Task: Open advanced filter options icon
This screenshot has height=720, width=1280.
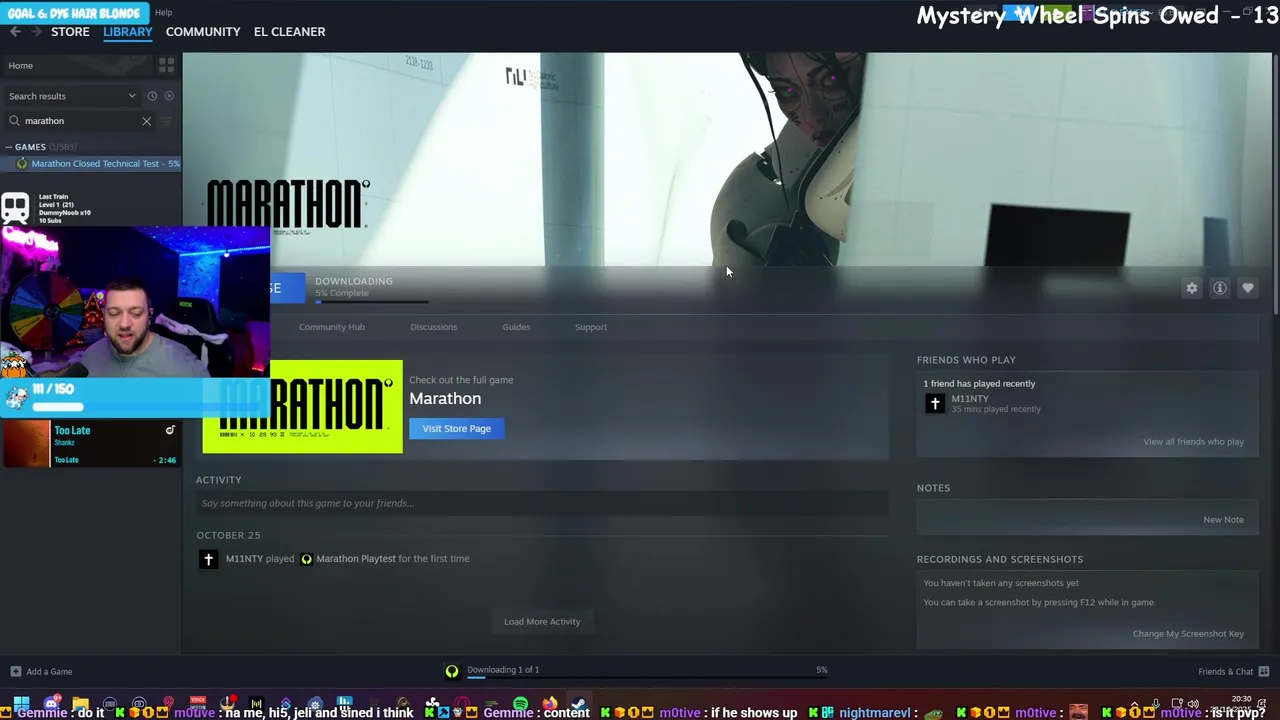Action: (166, 121)
